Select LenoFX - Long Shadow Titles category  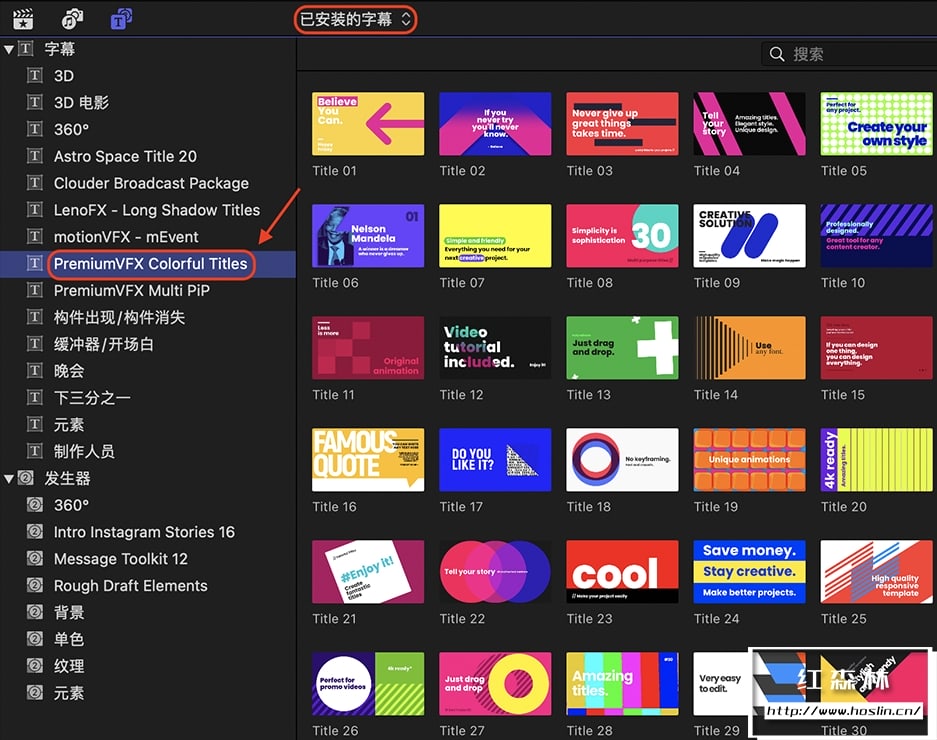(x=148, y=210)
